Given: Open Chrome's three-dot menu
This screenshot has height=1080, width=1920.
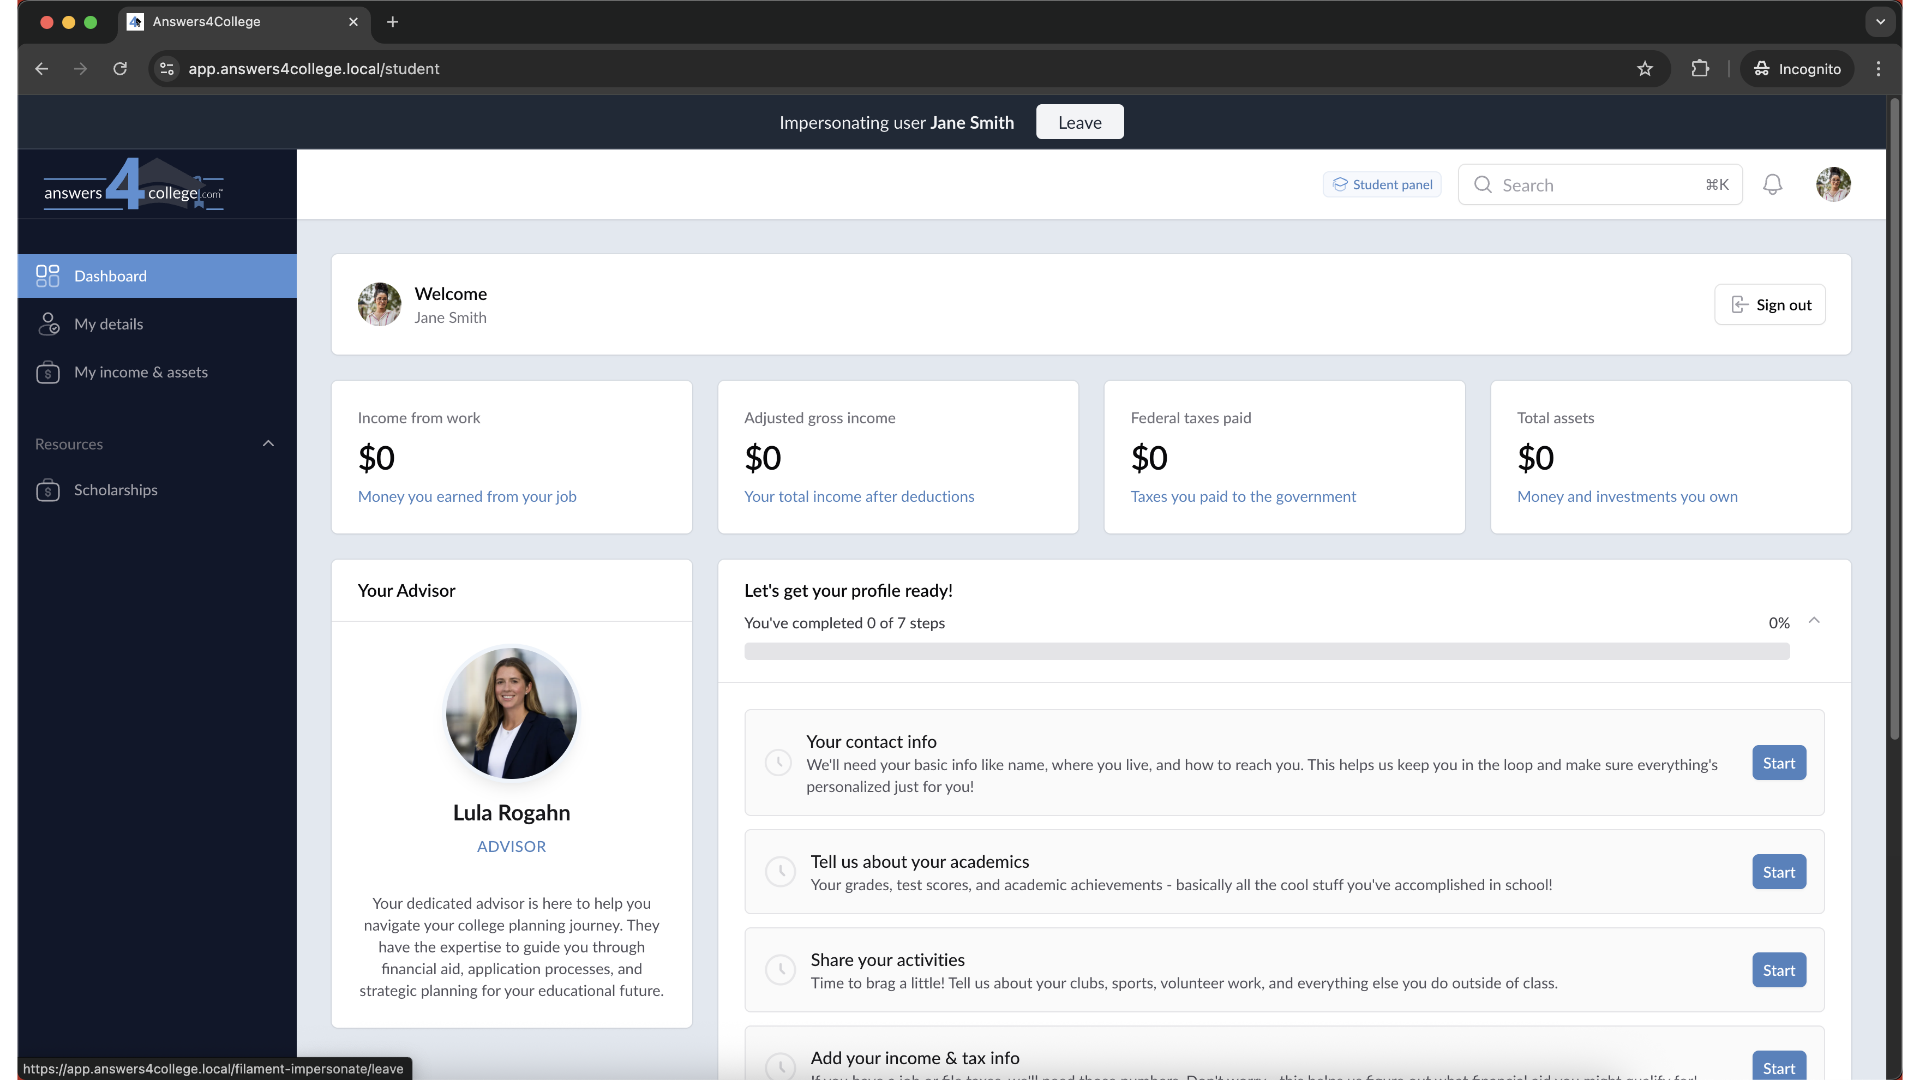Looking at the screenshot, I should click(x=1878, y=69).
